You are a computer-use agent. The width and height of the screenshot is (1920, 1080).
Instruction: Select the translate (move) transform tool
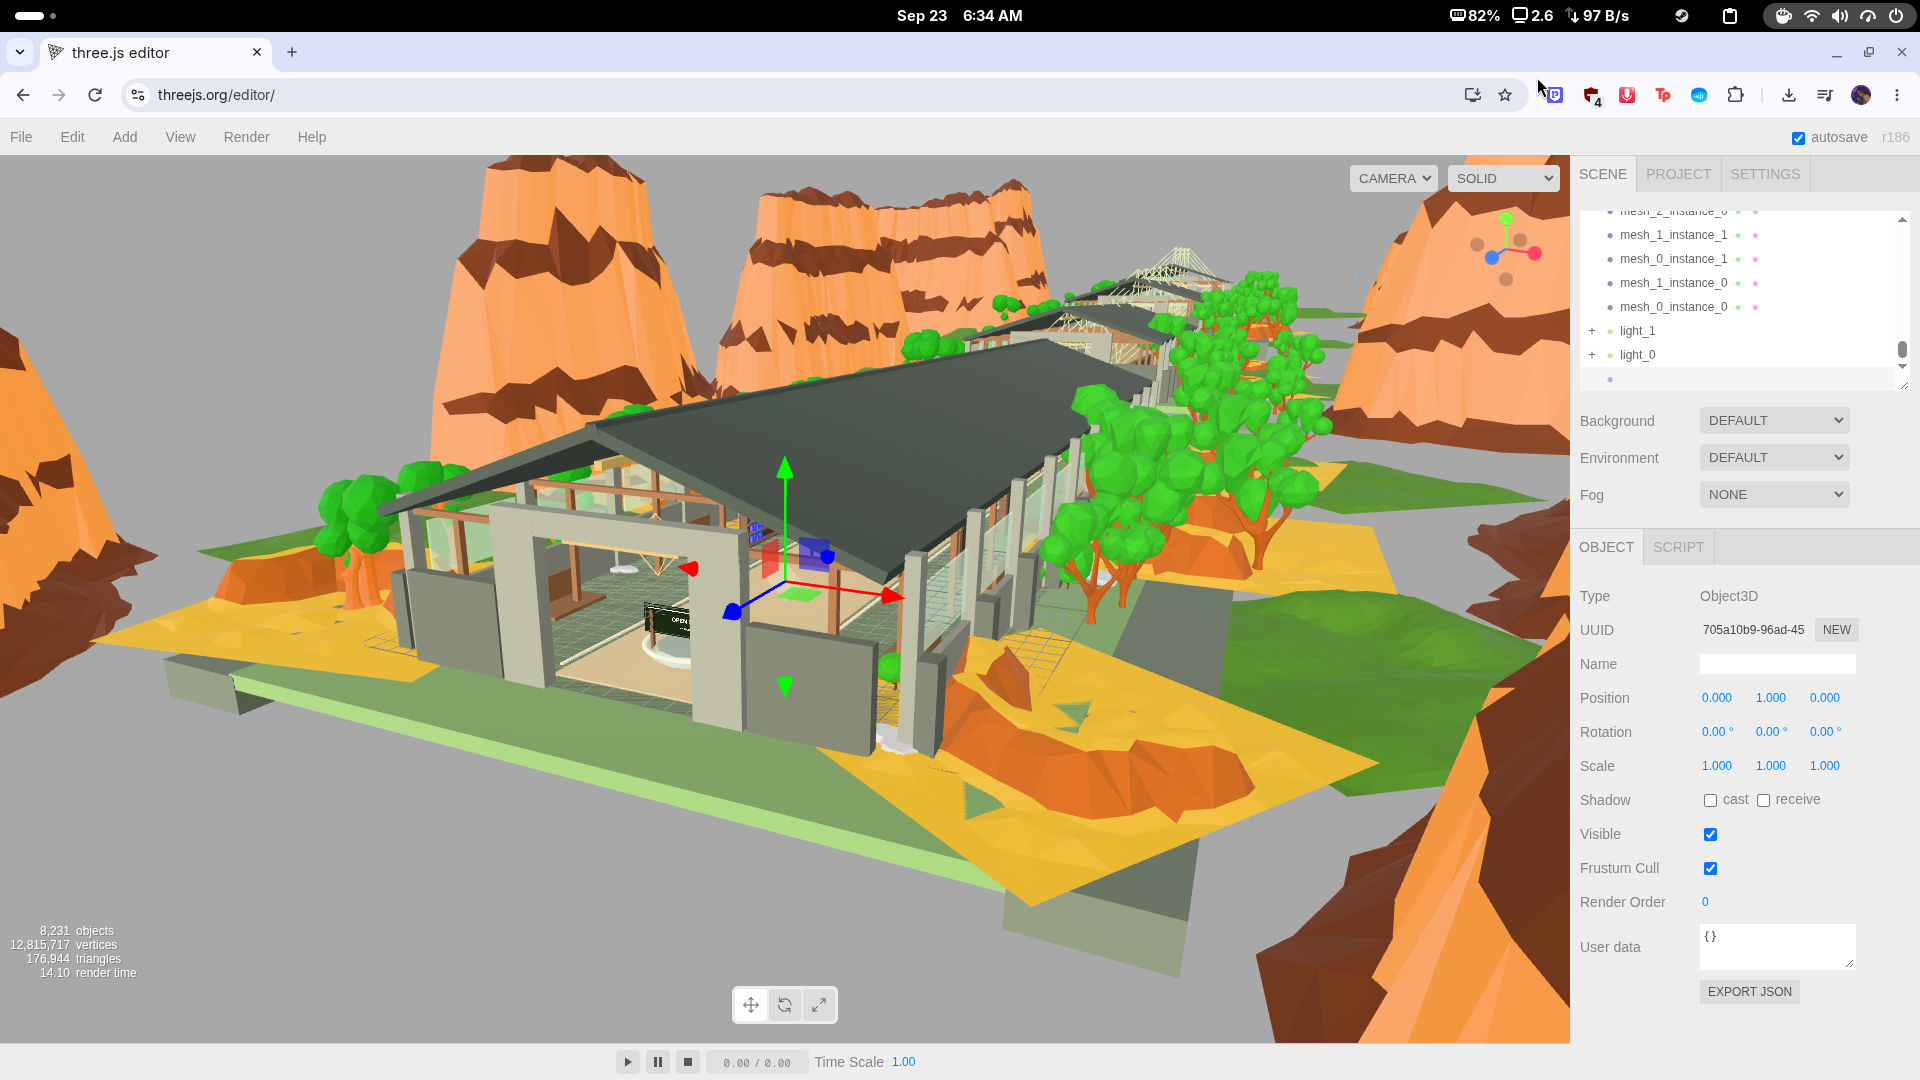[x=751, y=1005]
